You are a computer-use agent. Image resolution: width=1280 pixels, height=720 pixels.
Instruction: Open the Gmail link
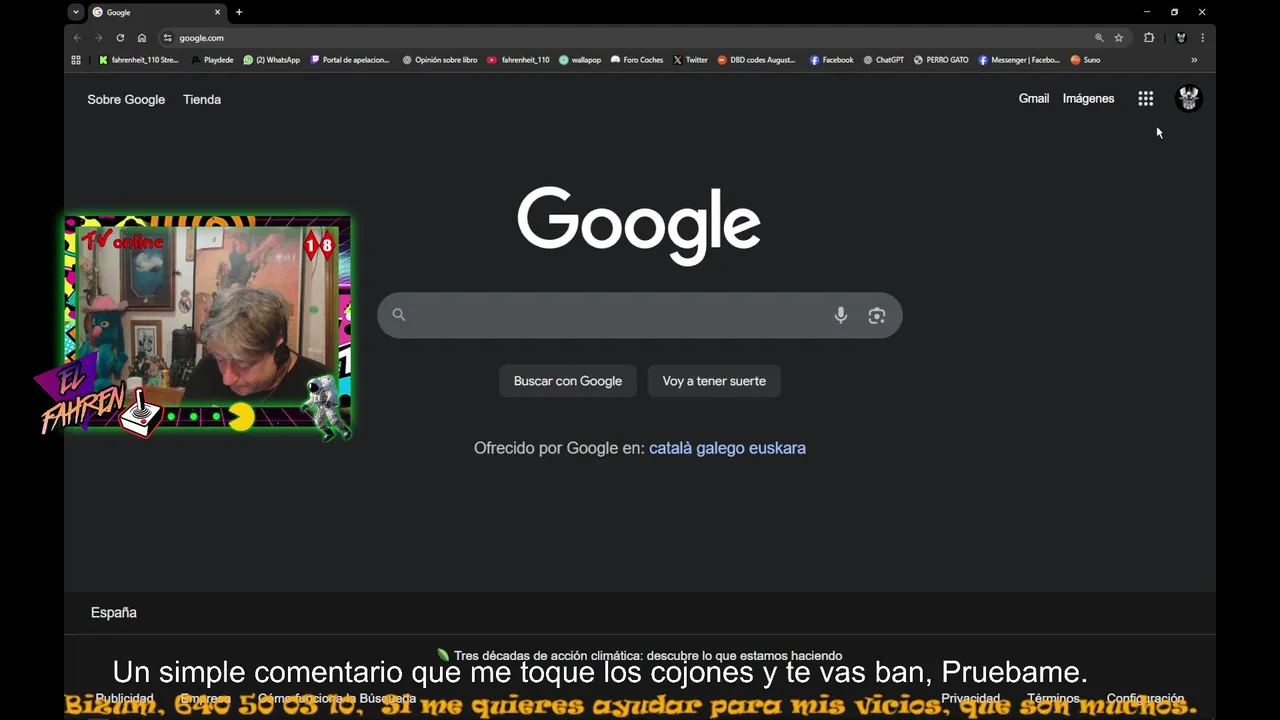[1034, 99]
